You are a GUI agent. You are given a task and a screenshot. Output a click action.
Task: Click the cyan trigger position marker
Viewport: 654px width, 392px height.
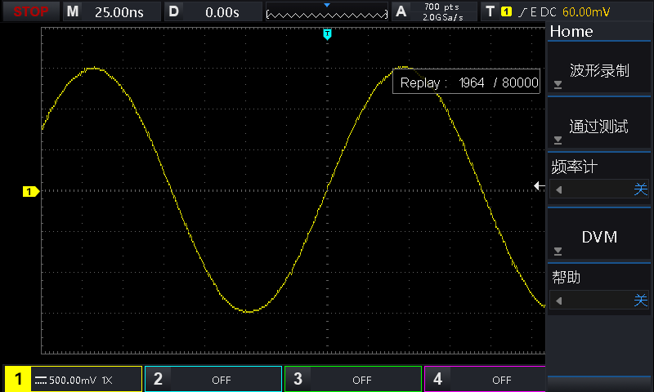[x=327, y=34]
